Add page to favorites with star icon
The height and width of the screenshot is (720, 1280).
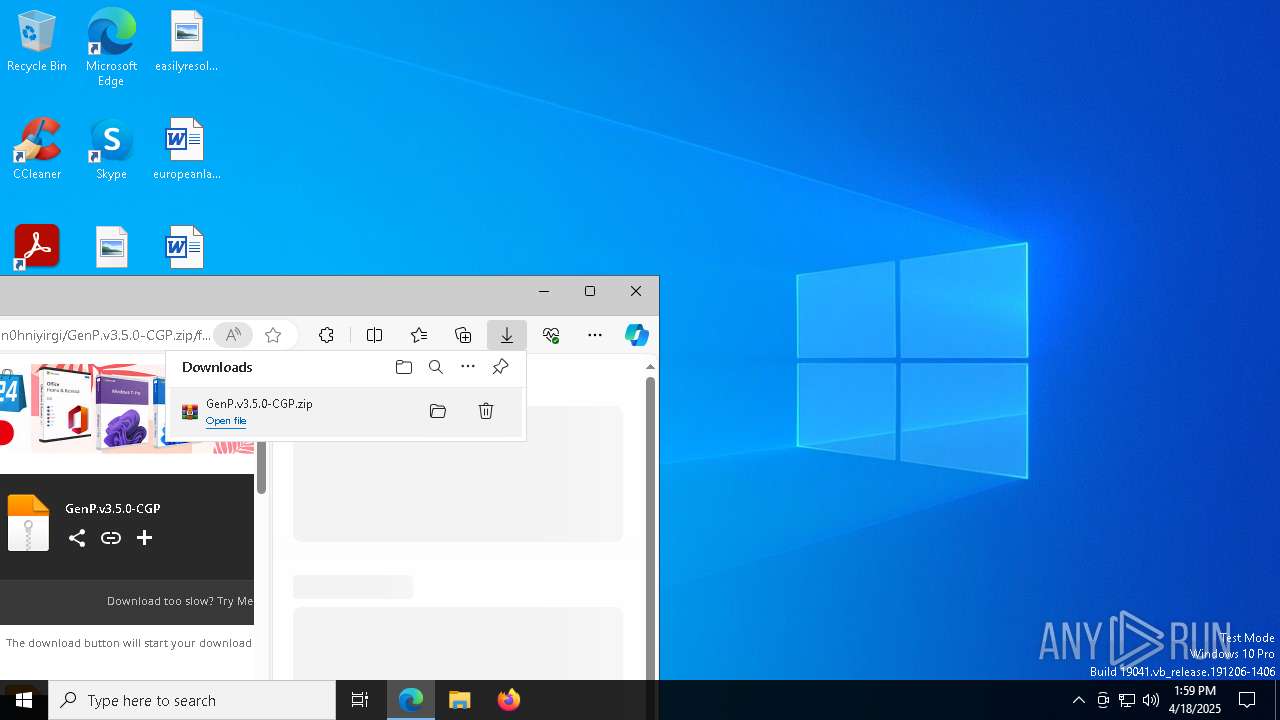click(x=273, y=335)
